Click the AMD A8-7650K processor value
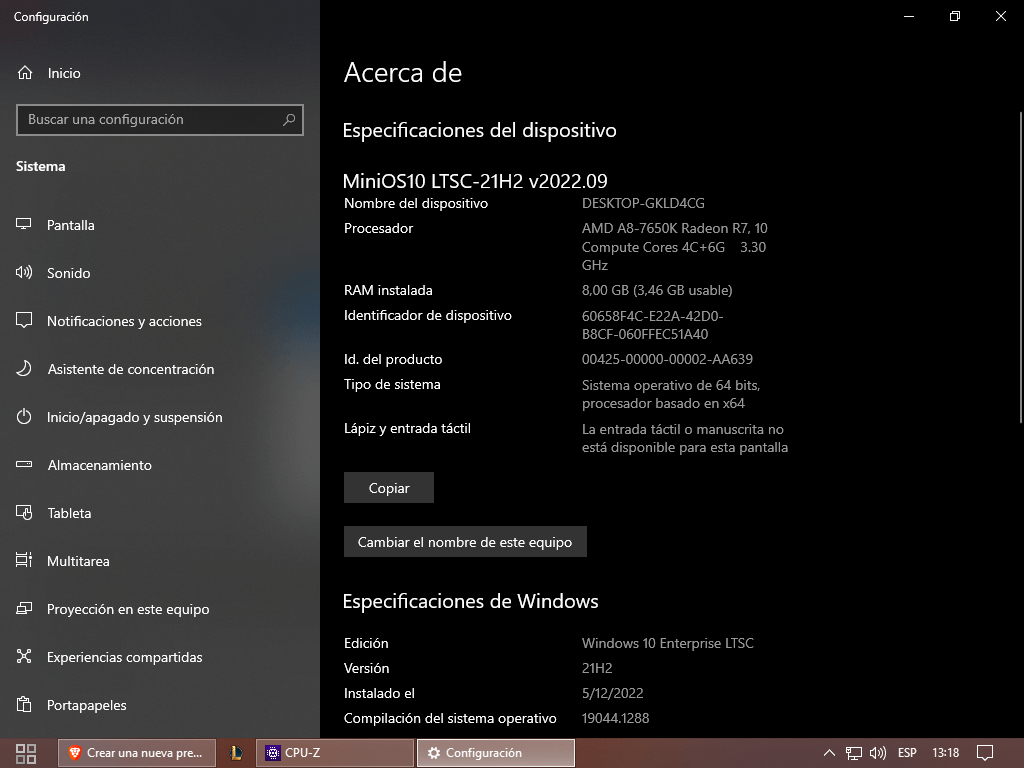 pyautogui.click(x=675, y=246)
